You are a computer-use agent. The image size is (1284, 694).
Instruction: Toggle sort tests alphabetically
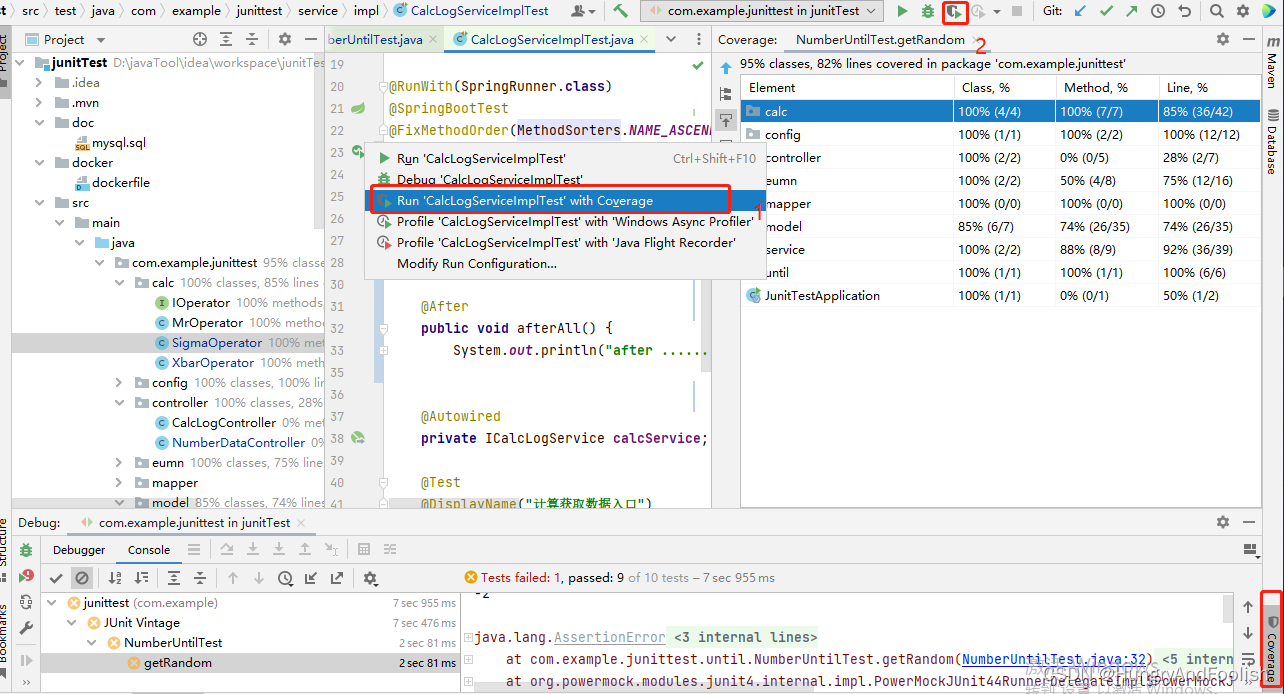pyautogui.click(x=115, y=578)
